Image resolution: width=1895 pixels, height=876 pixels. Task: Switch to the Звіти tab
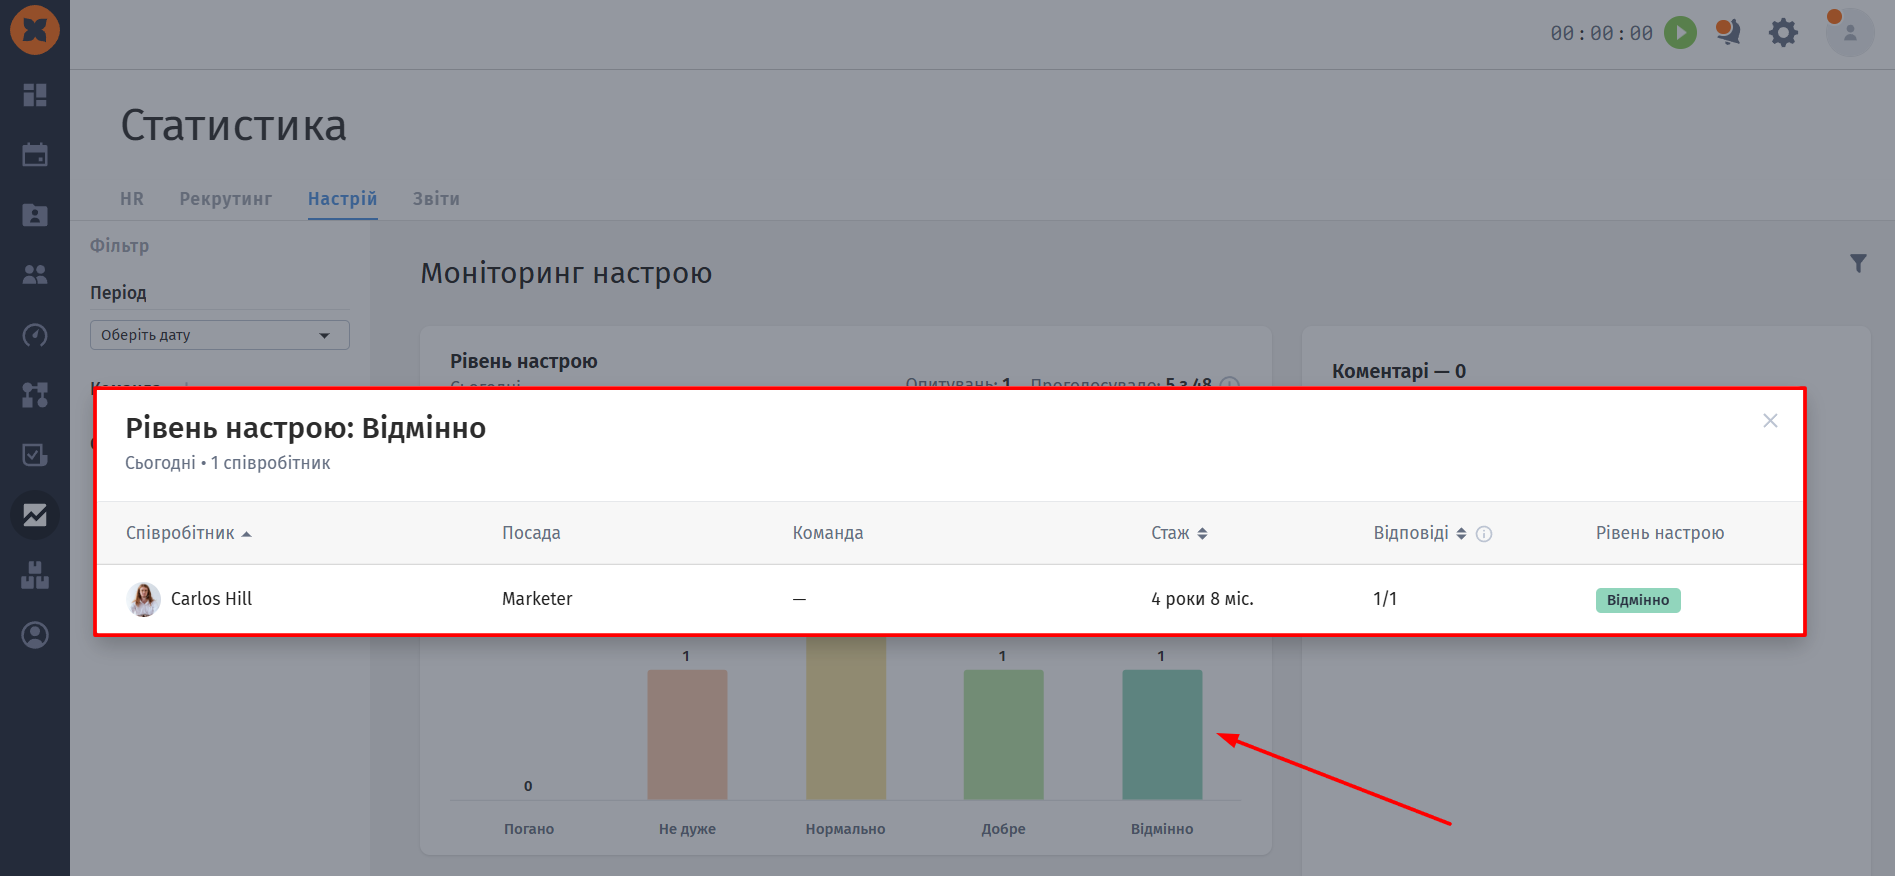436,199
